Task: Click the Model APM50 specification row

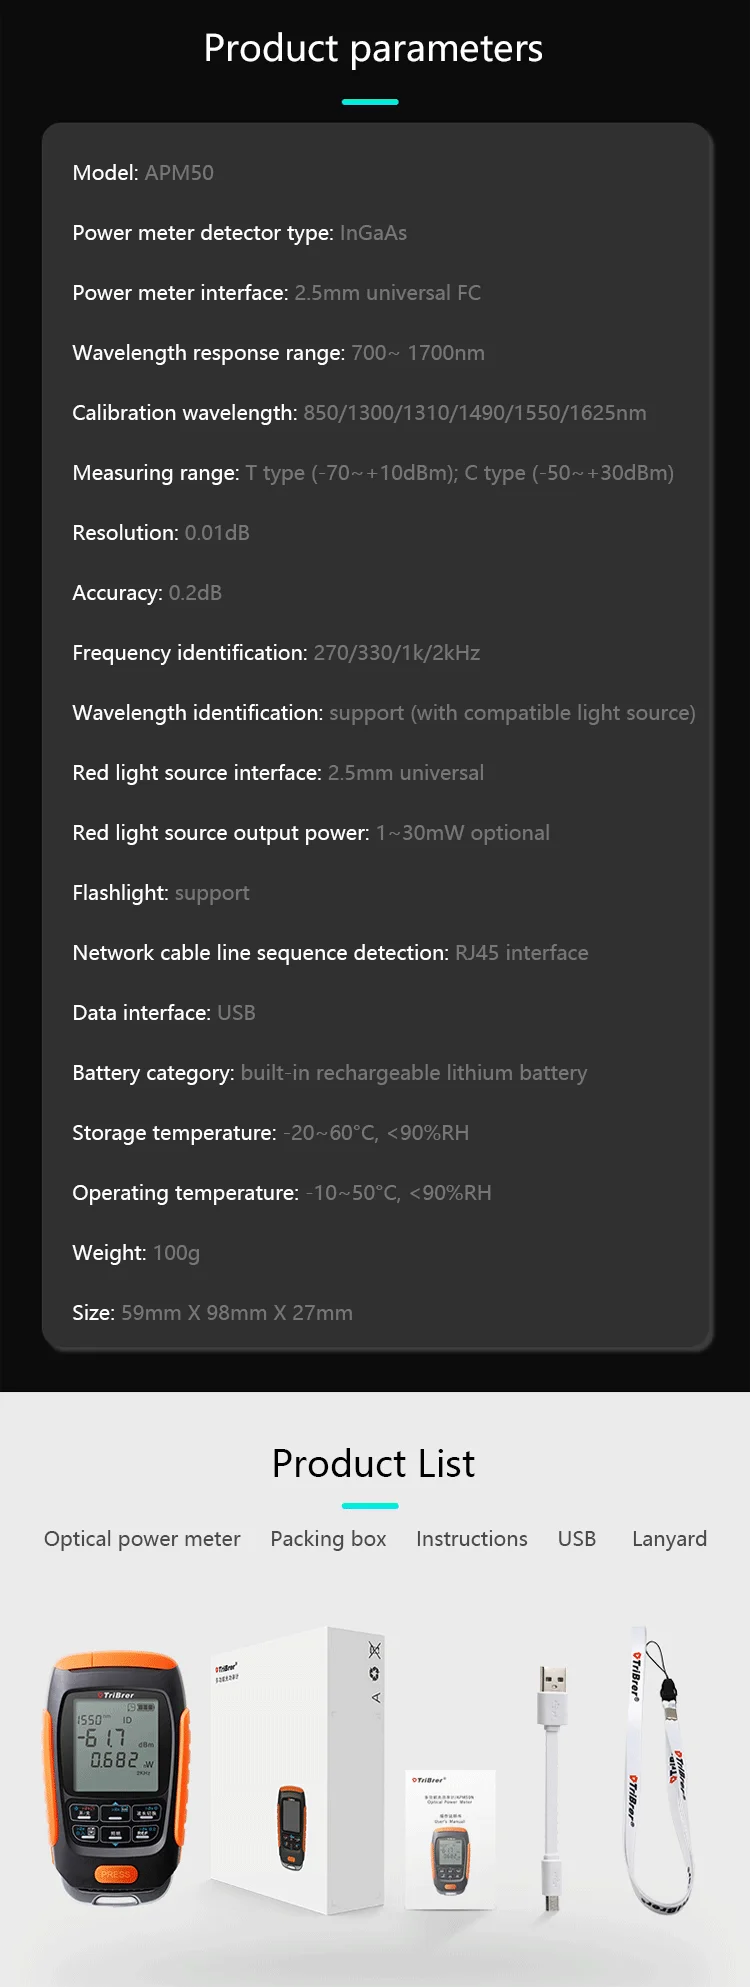Action: click(x=143, y=173)
